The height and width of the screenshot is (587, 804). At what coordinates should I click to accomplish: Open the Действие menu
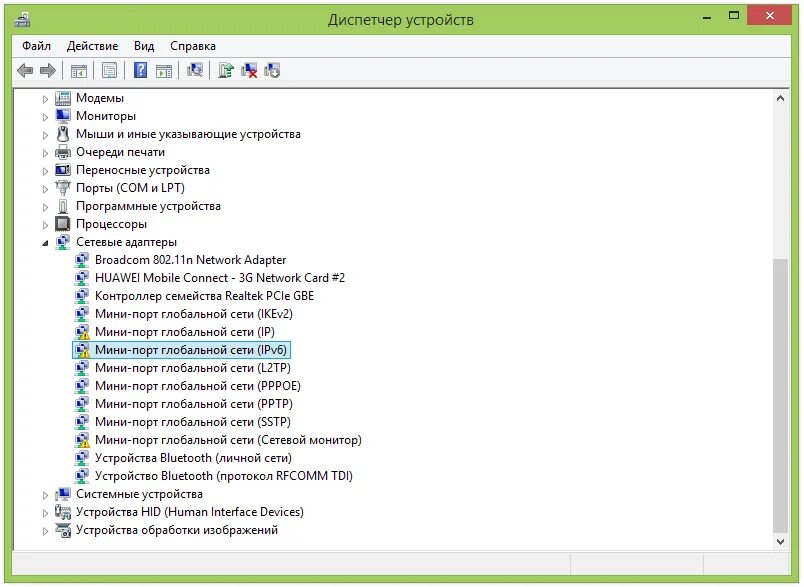point(92,46)
